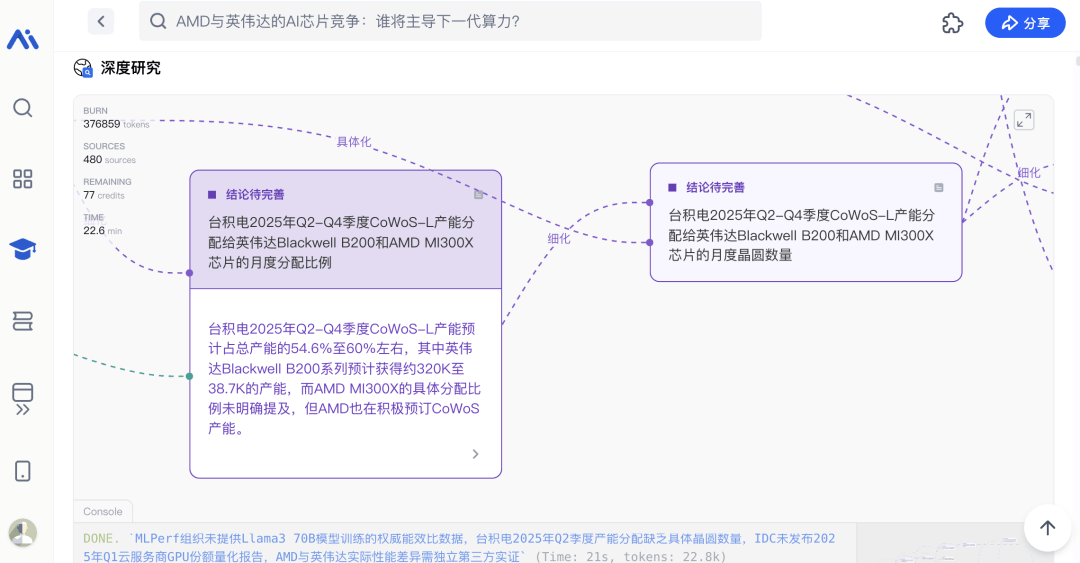The image size is (1080, 563).
Task: Select the 月度晶圆数量 node card
Action: [x=806, y=222]
